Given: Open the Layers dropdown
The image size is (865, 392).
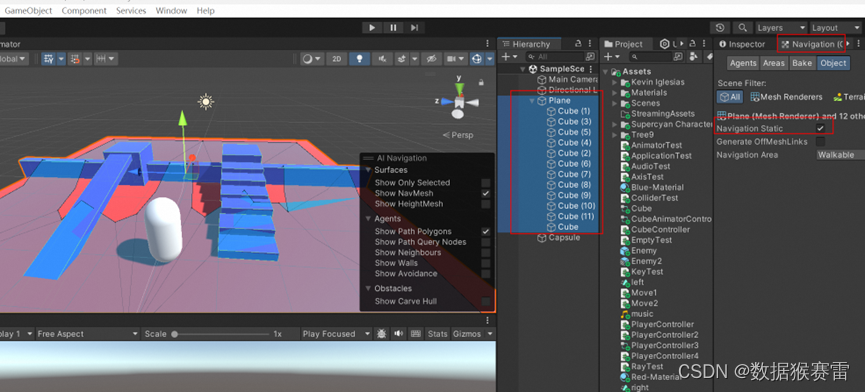Looking at the screenshot, I should pyautogui.click(x=781, y=28).
